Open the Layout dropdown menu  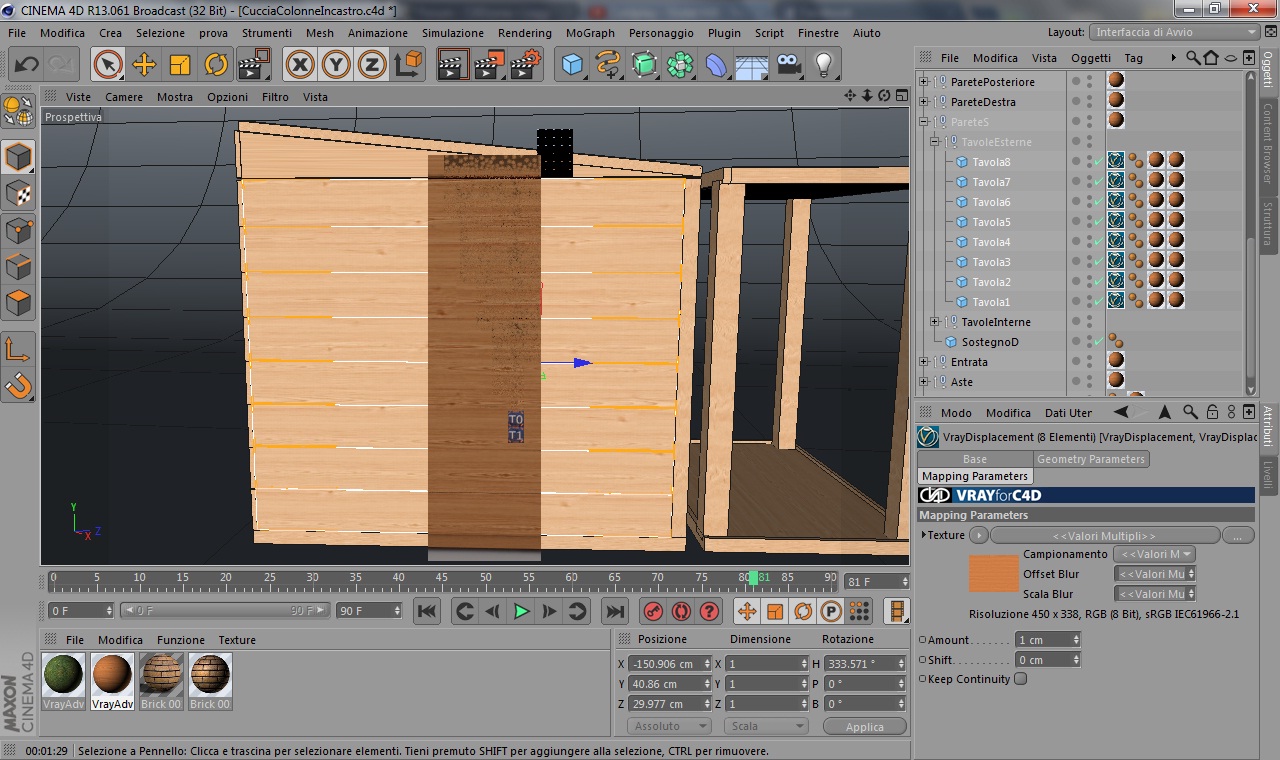click(1175, 32)
